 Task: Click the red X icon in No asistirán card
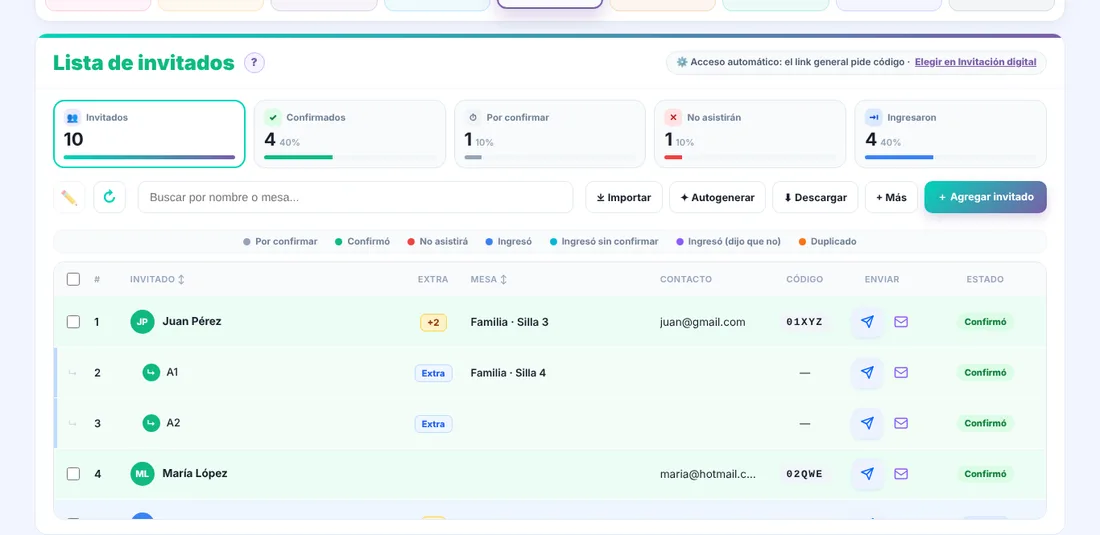point(673,118)
